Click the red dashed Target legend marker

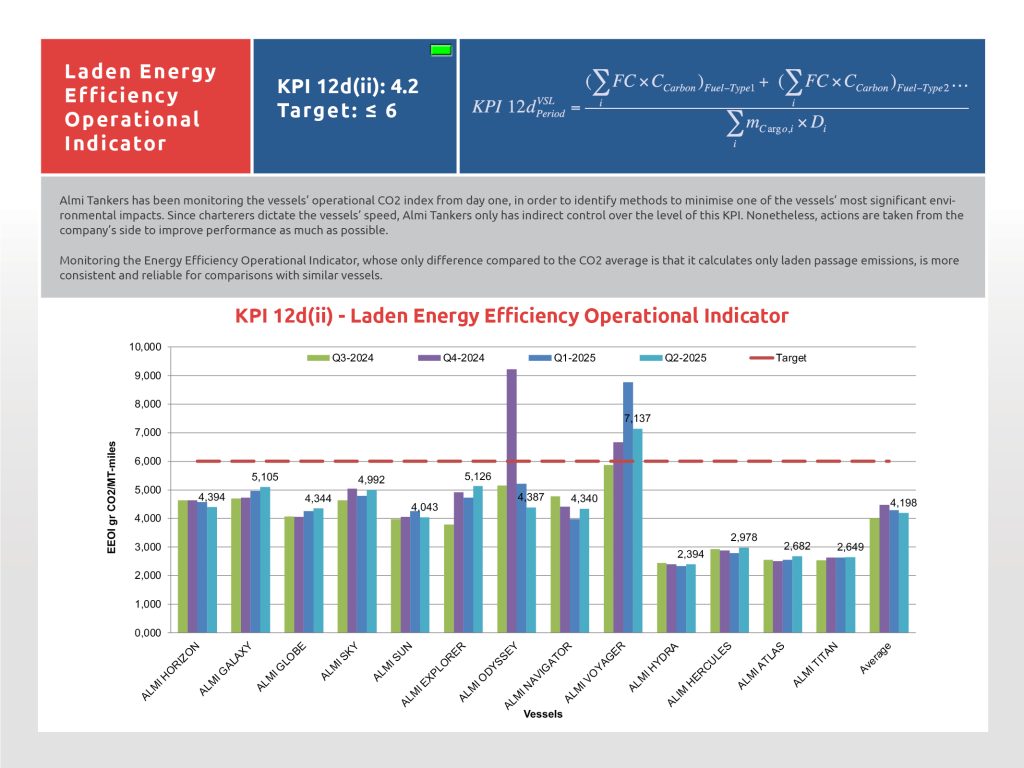click(761, 358)
